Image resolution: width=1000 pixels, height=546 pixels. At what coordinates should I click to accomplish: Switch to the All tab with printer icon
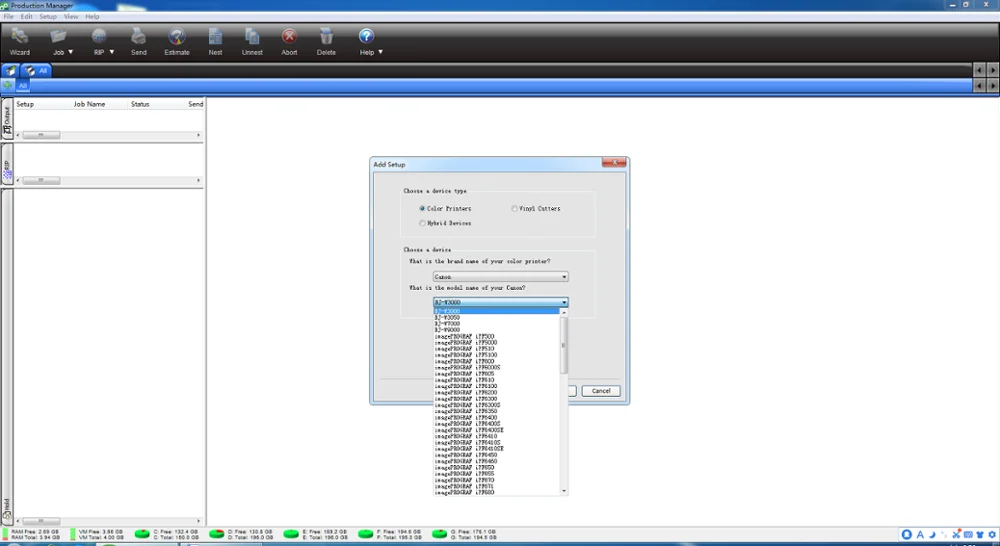[36, 71]
